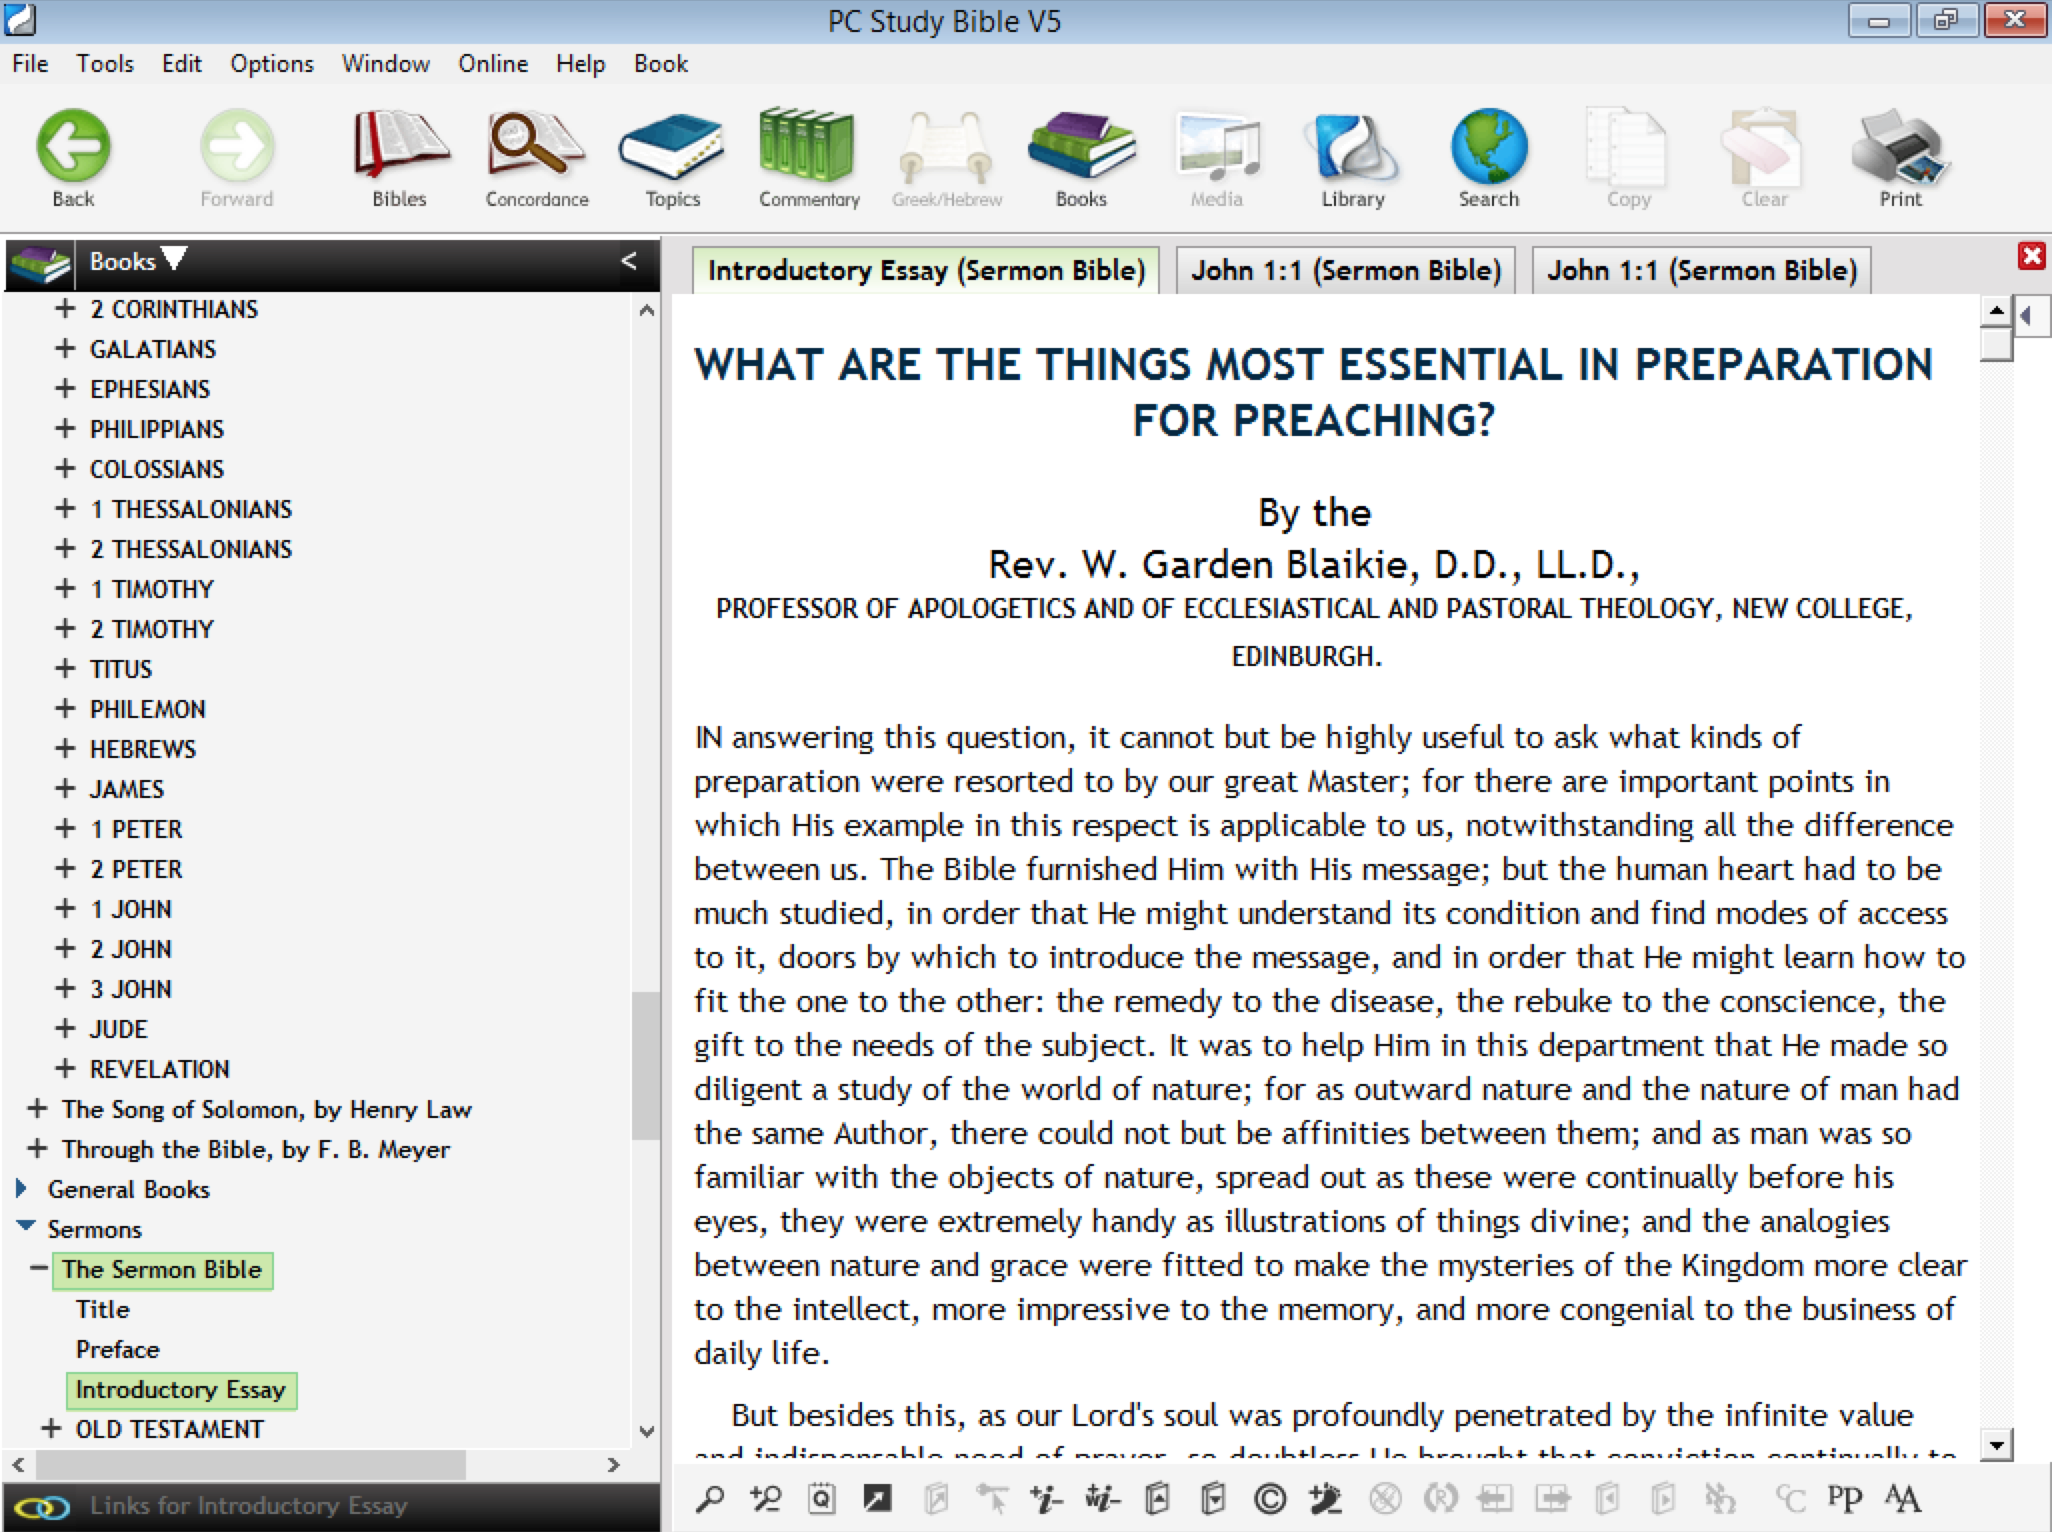Click the book with up arrow icon

click(1158, 1498)
